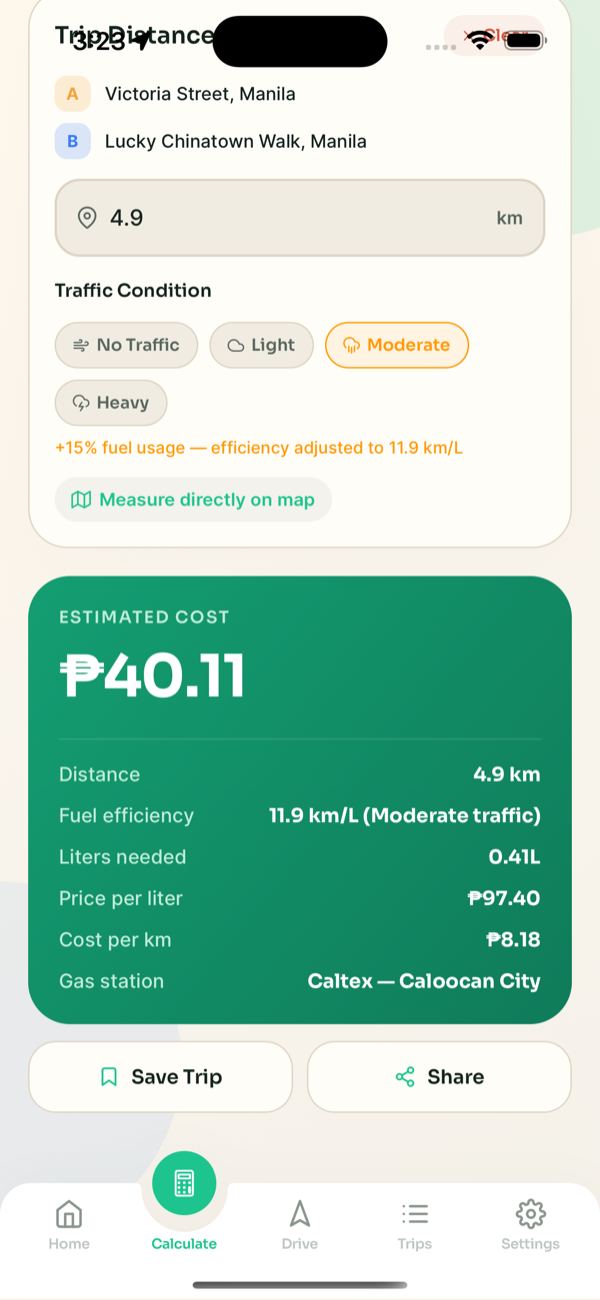Tap the distance input showing 4.9 km

coord(300,218)
